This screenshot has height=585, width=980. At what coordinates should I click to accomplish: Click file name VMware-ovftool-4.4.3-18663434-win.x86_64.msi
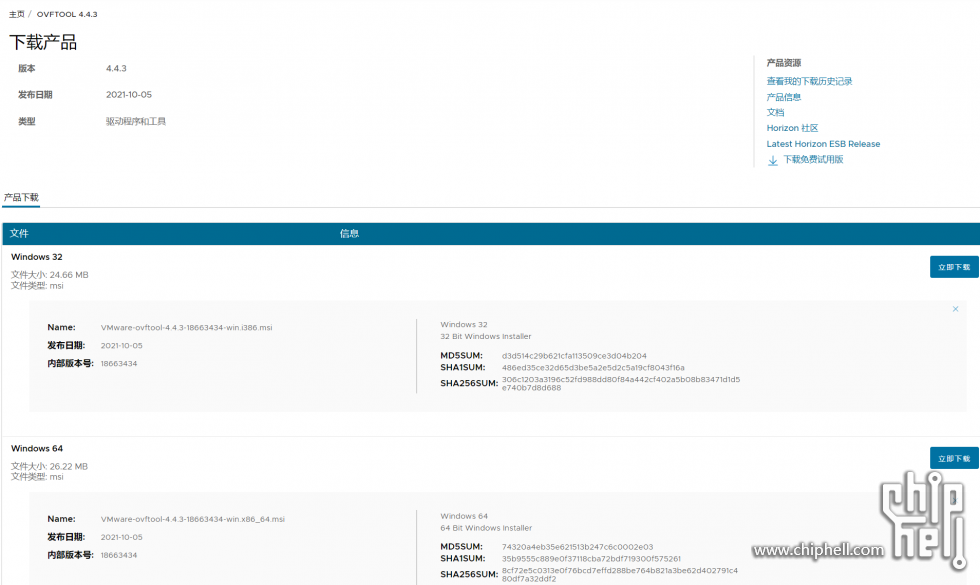click(x=192, y=519)
